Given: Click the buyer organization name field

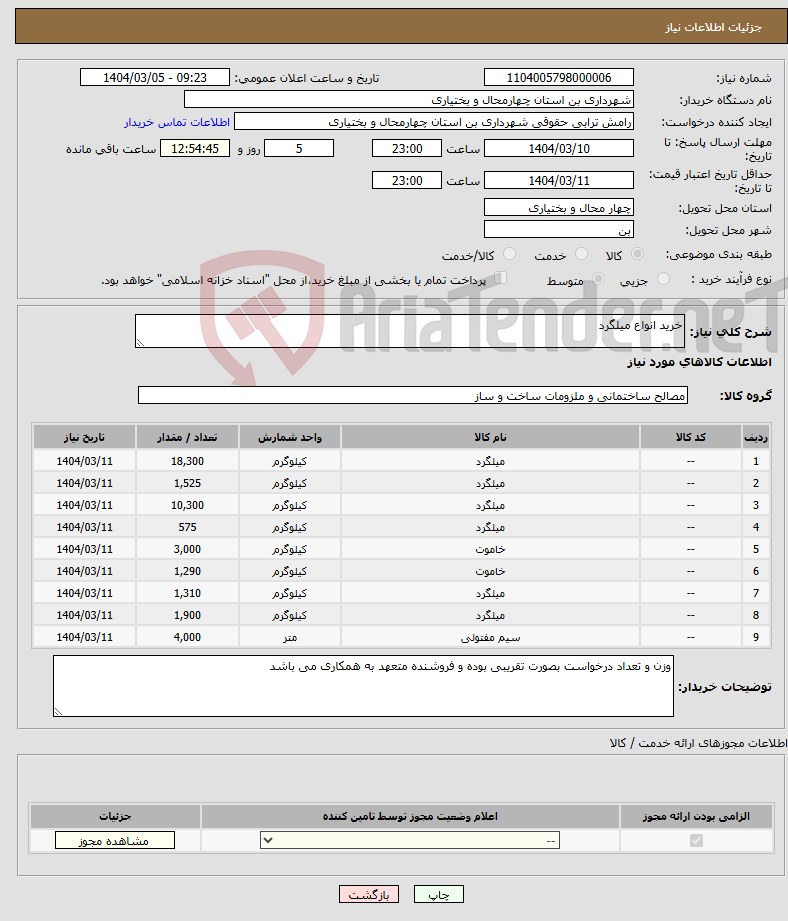Looking at the screenshot, I should [x=409, y=100].
